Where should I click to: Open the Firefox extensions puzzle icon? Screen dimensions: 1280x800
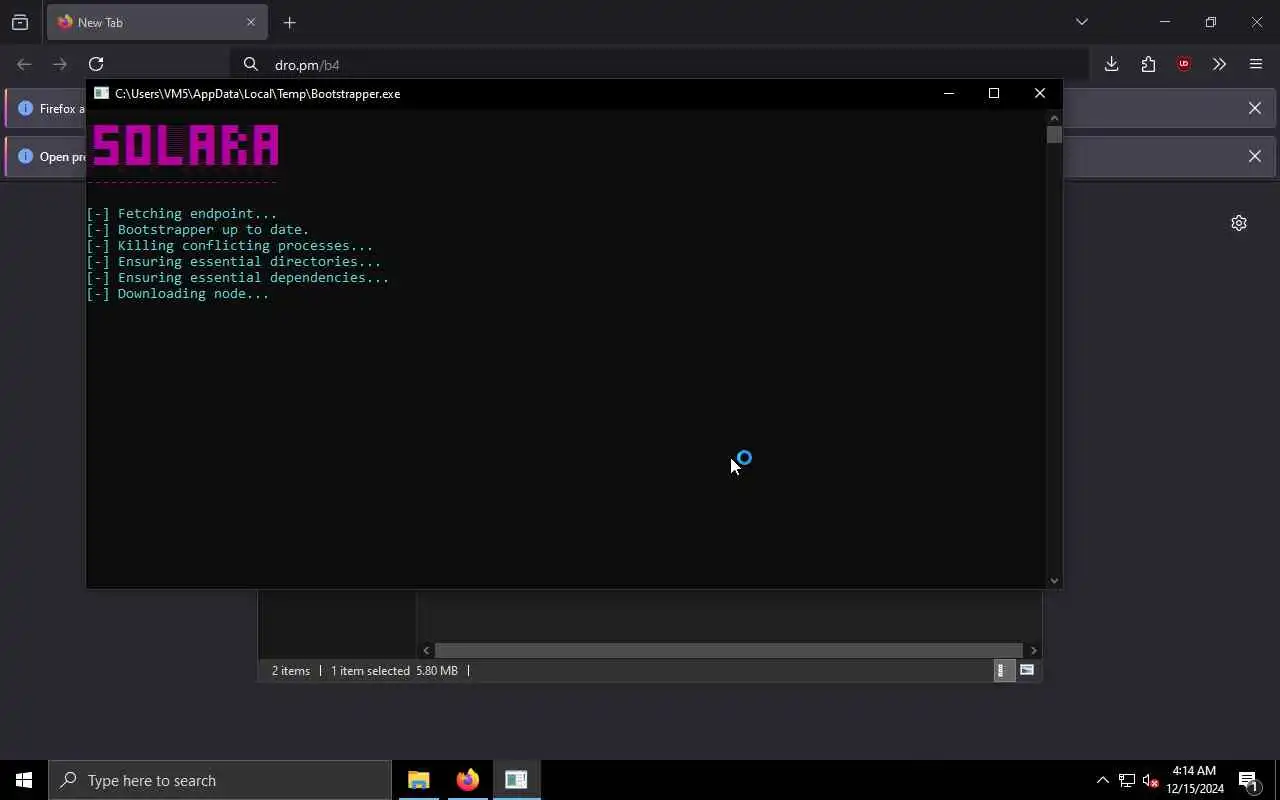(x=1148, y=64)
